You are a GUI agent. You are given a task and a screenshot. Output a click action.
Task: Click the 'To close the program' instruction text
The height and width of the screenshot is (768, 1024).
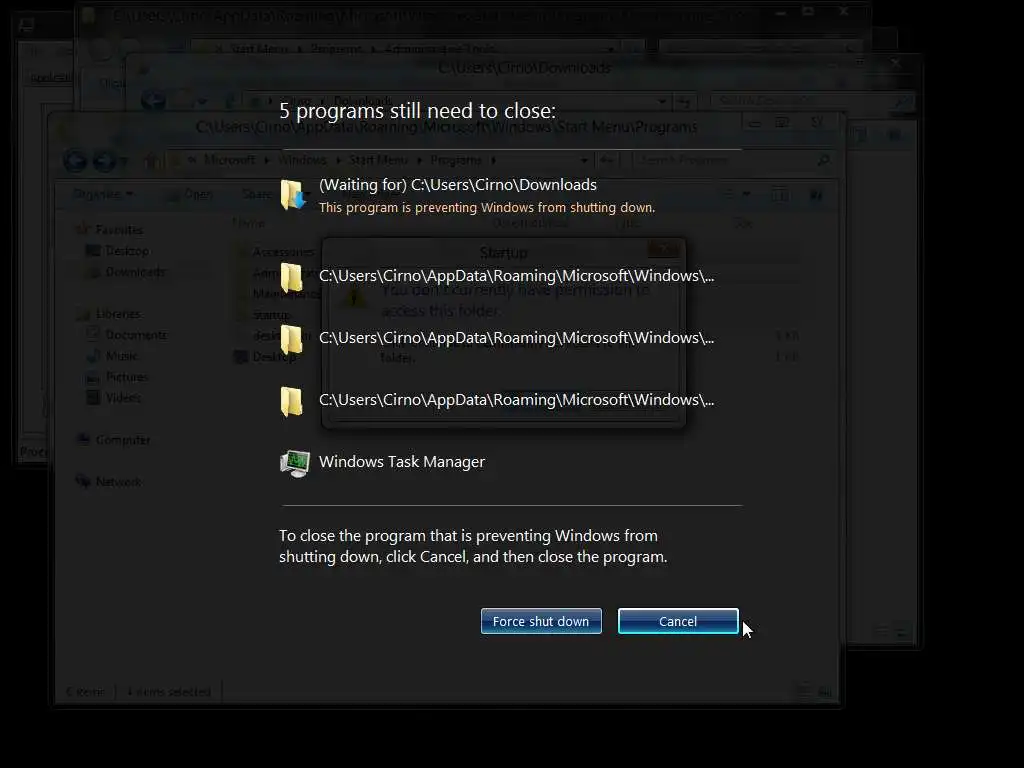[473, 546]
